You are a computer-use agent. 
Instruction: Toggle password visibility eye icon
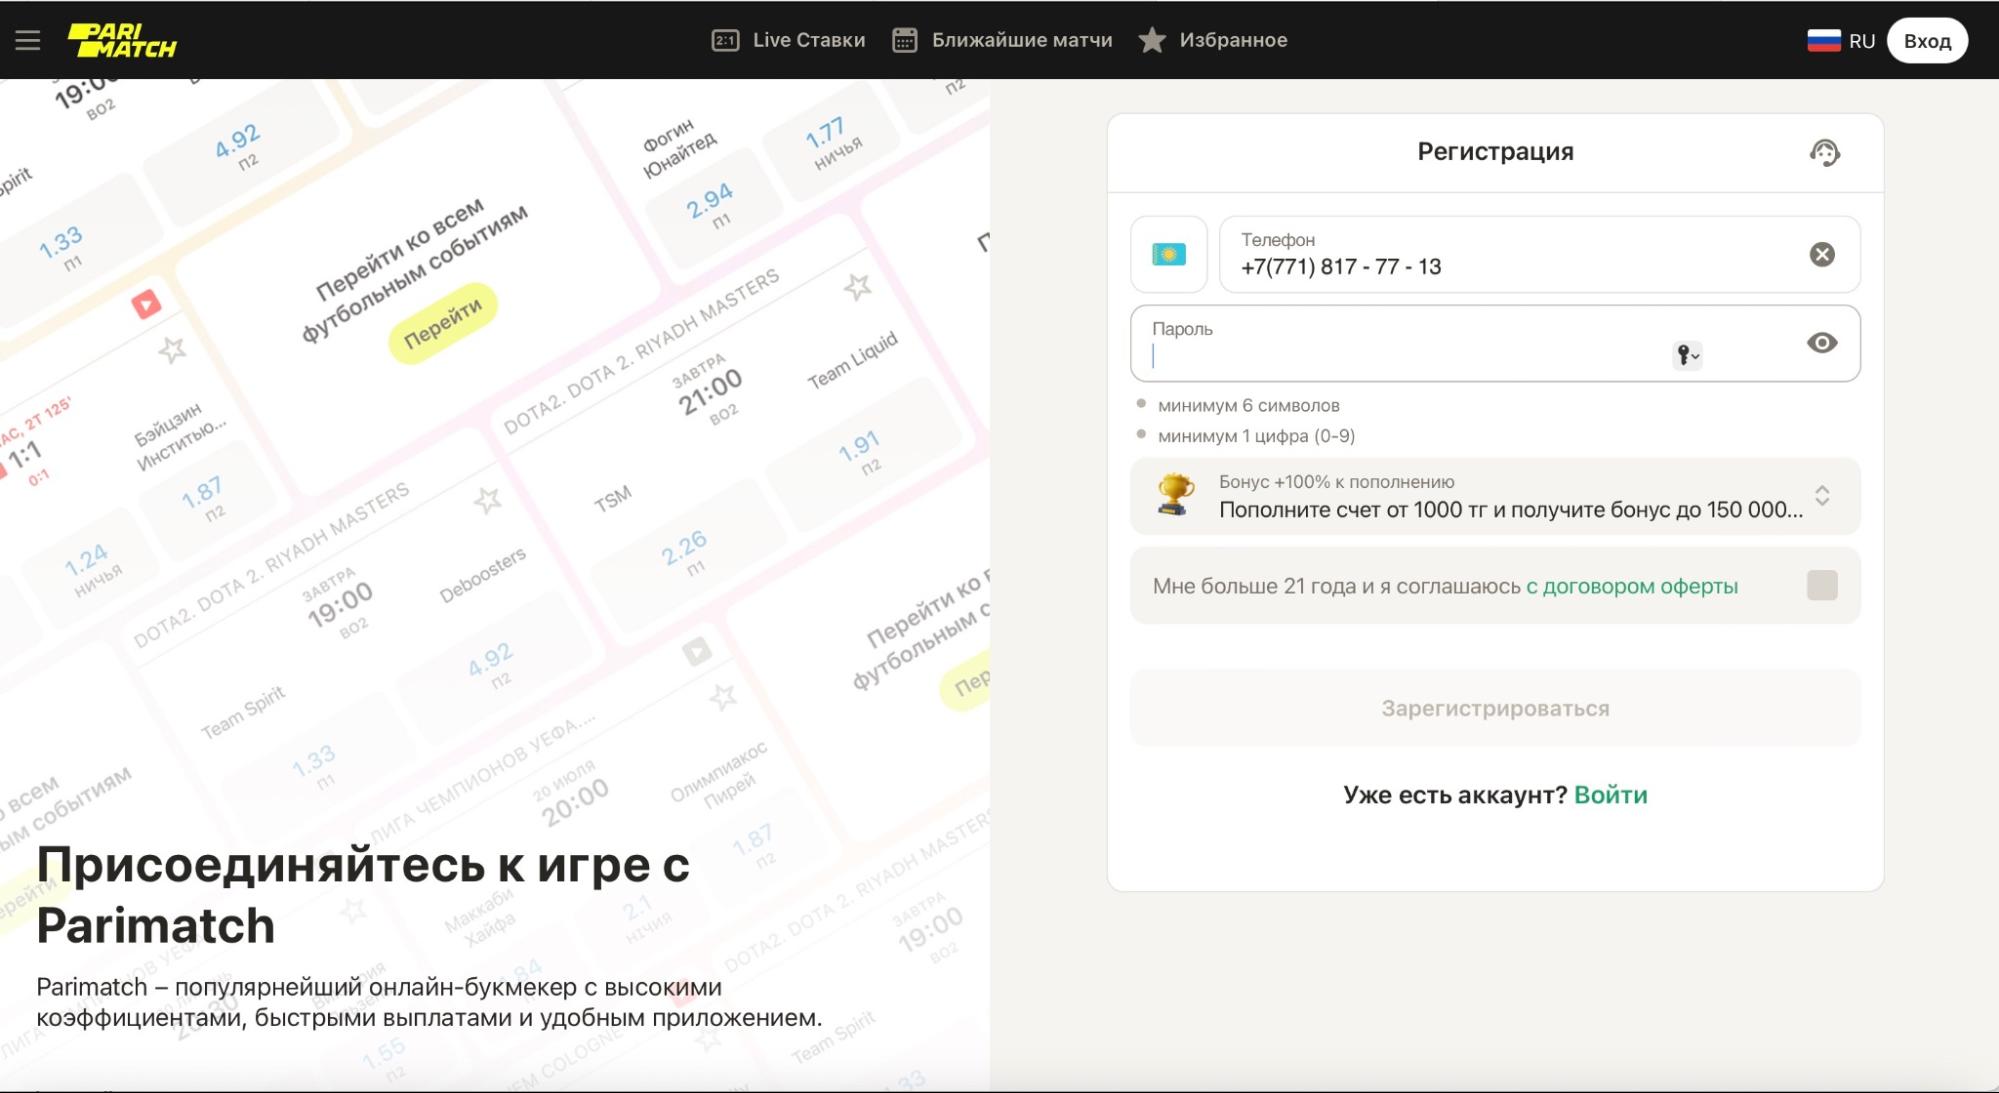pos(1822,343)
